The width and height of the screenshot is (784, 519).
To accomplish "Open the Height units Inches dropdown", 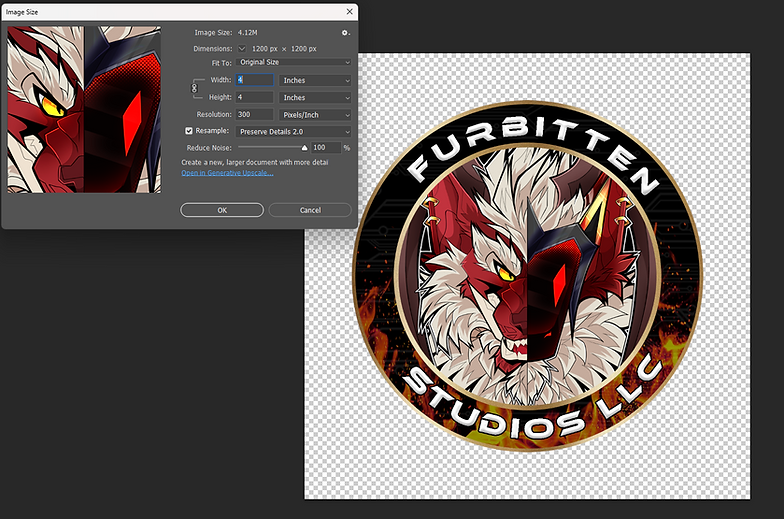I will [315, 98].
